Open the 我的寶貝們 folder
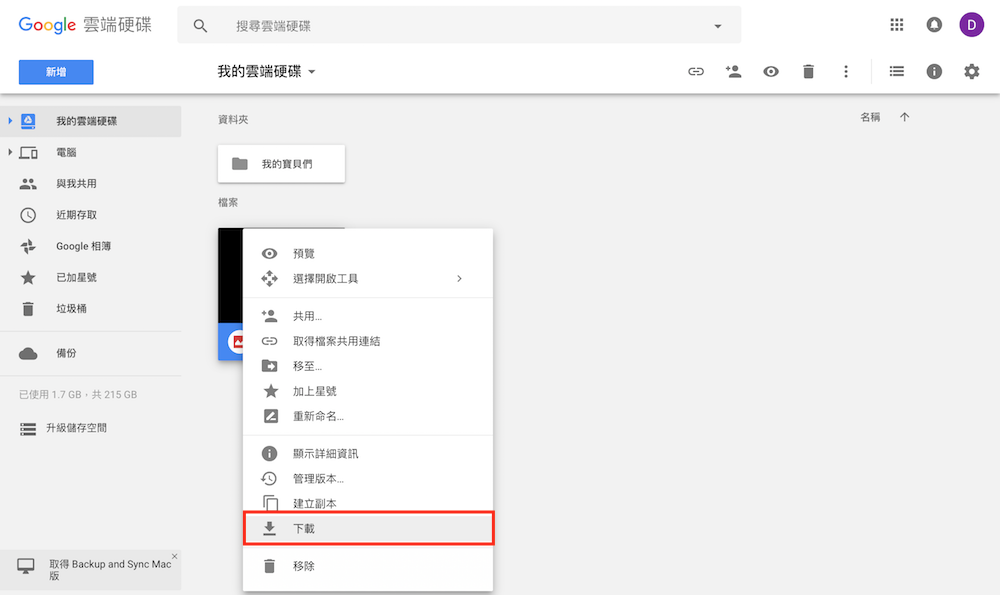 [281, 164]
